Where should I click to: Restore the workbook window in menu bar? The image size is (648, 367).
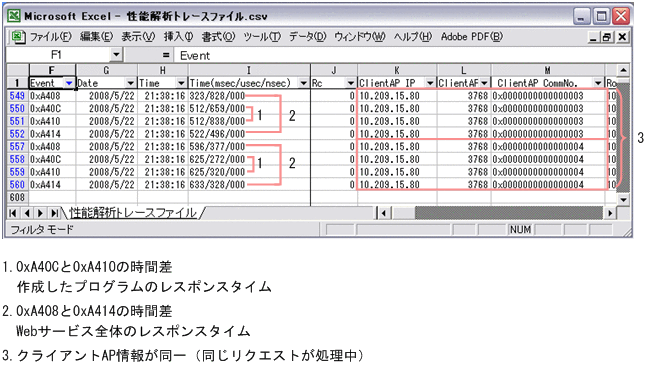[607, 37]
